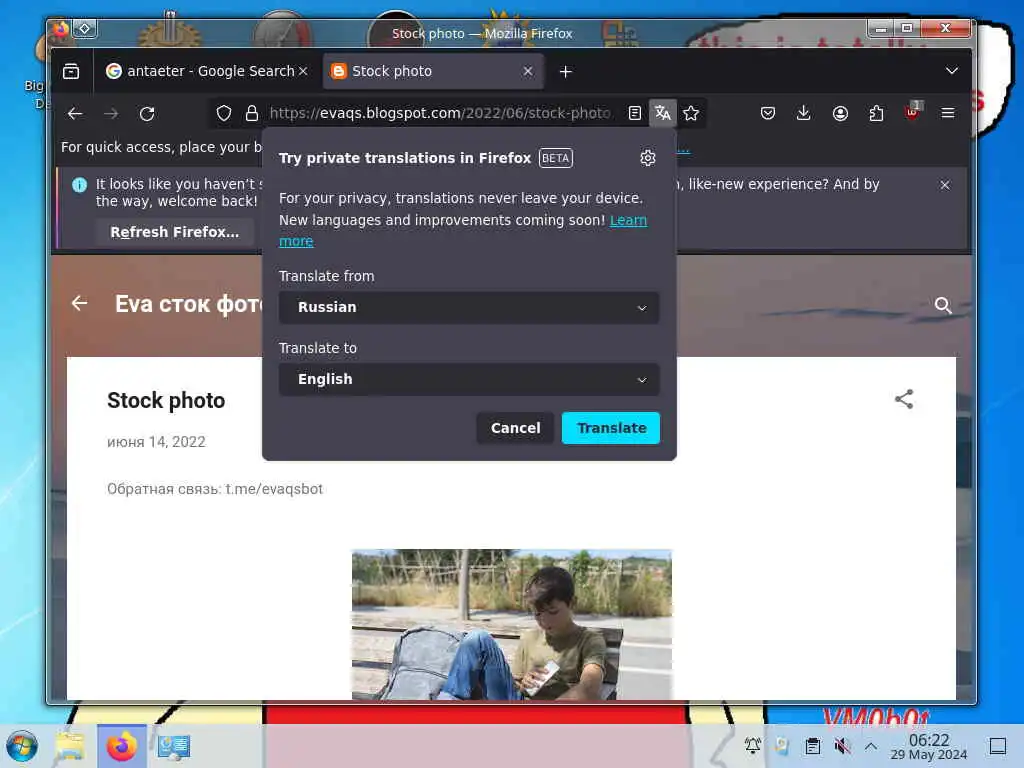Screen dimensions: 1024x768
Task: Open a new tab with plus button
Action: (566, 72)
